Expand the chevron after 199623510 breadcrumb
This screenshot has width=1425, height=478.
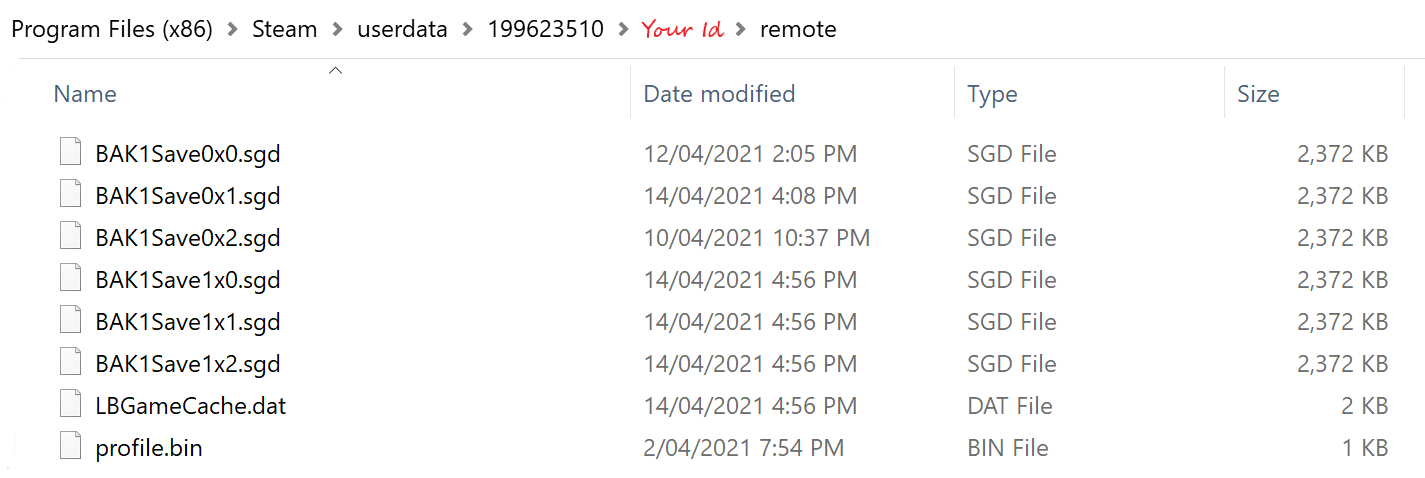pos(623,30)
